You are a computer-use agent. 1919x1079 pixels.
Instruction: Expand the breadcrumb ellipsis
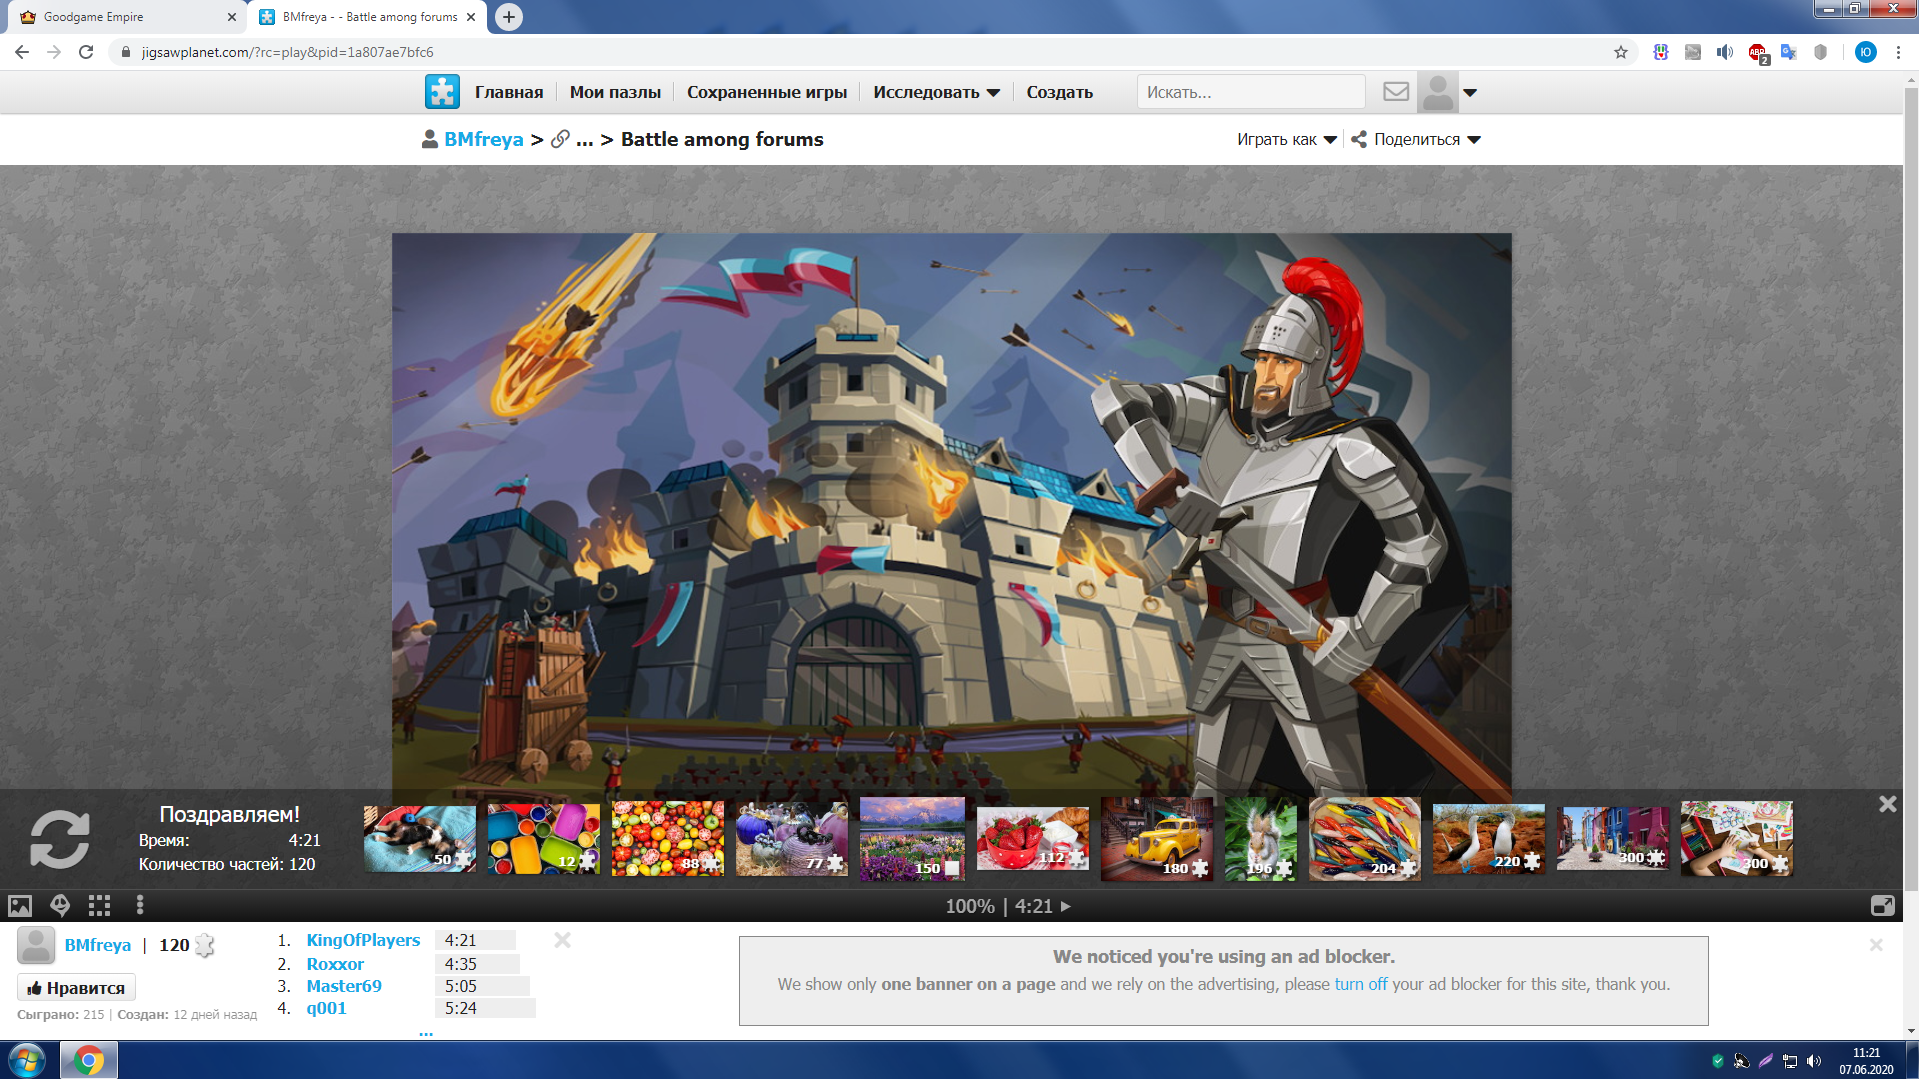585,140
